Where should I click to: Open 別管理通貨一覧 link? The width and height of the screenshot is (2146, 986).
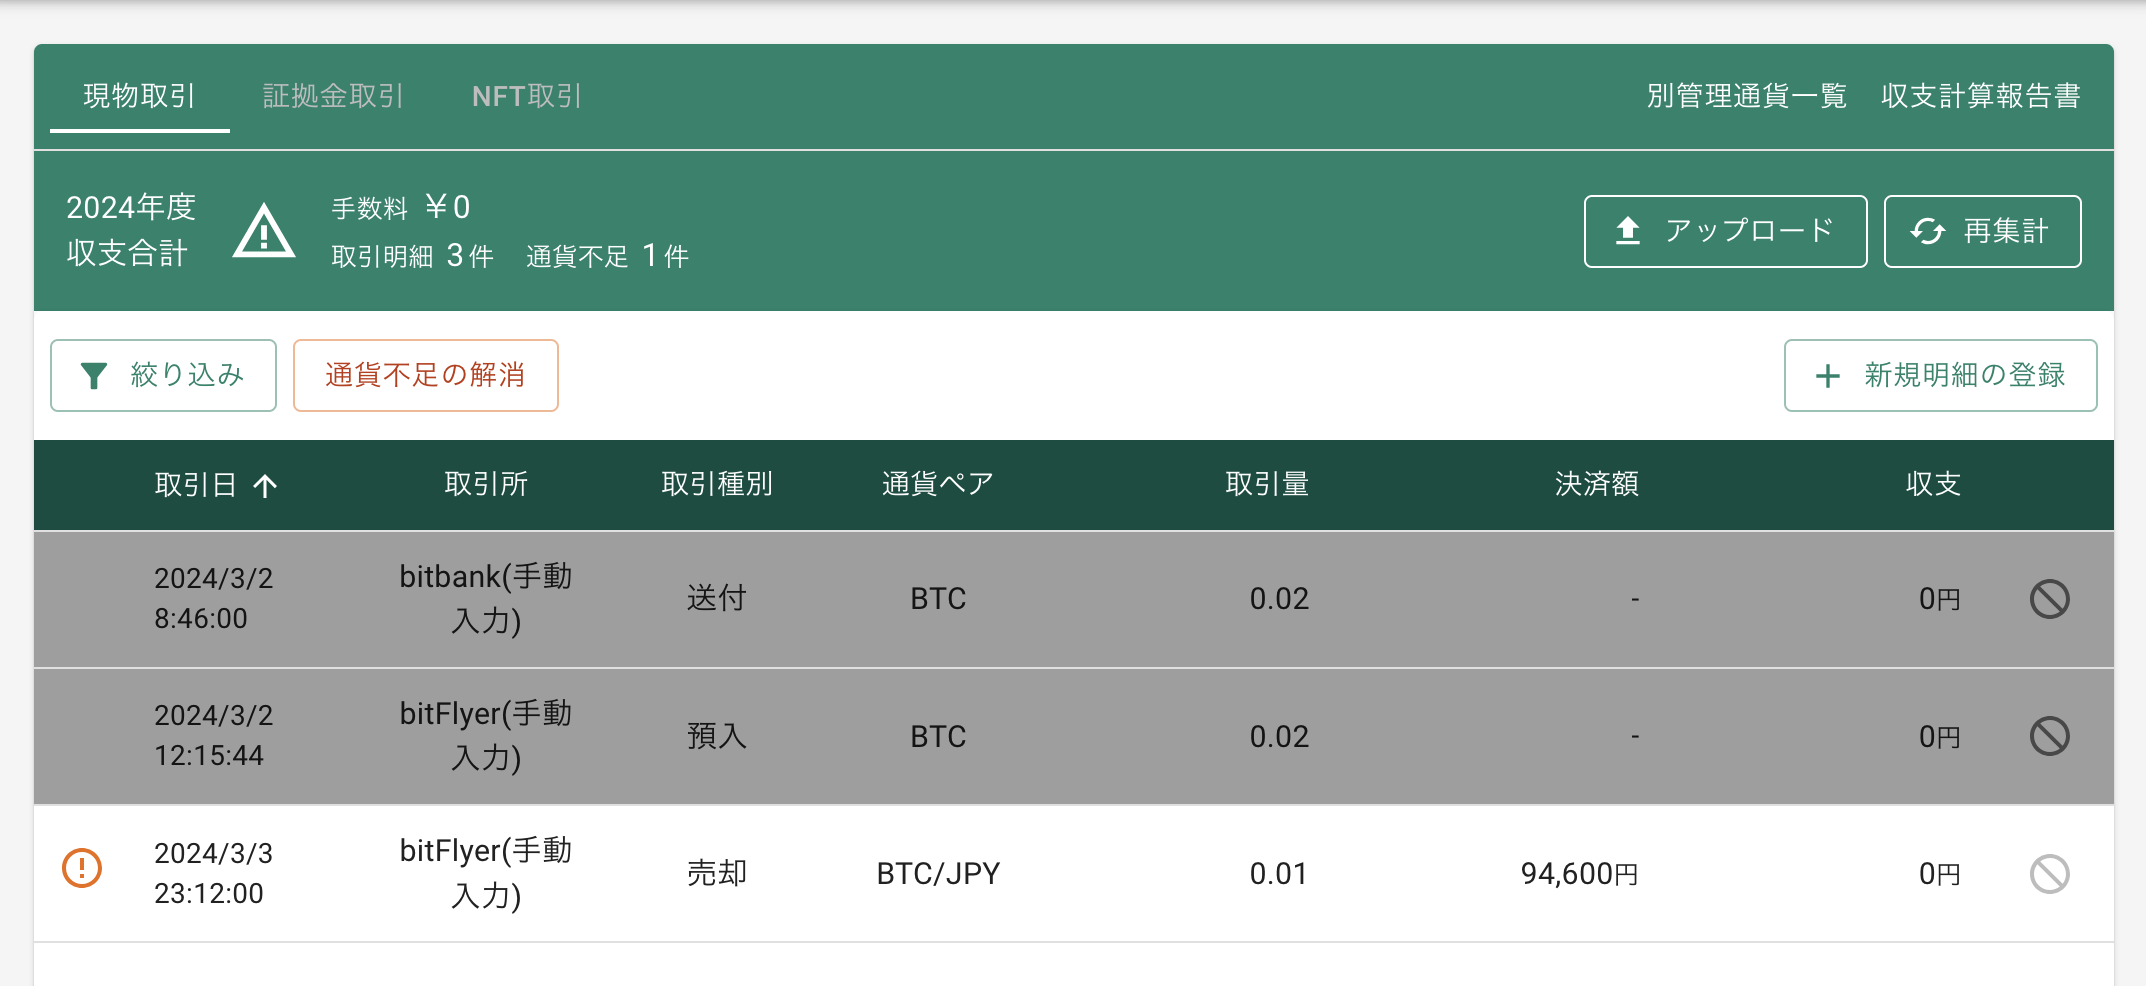(x=1746, y=96)
